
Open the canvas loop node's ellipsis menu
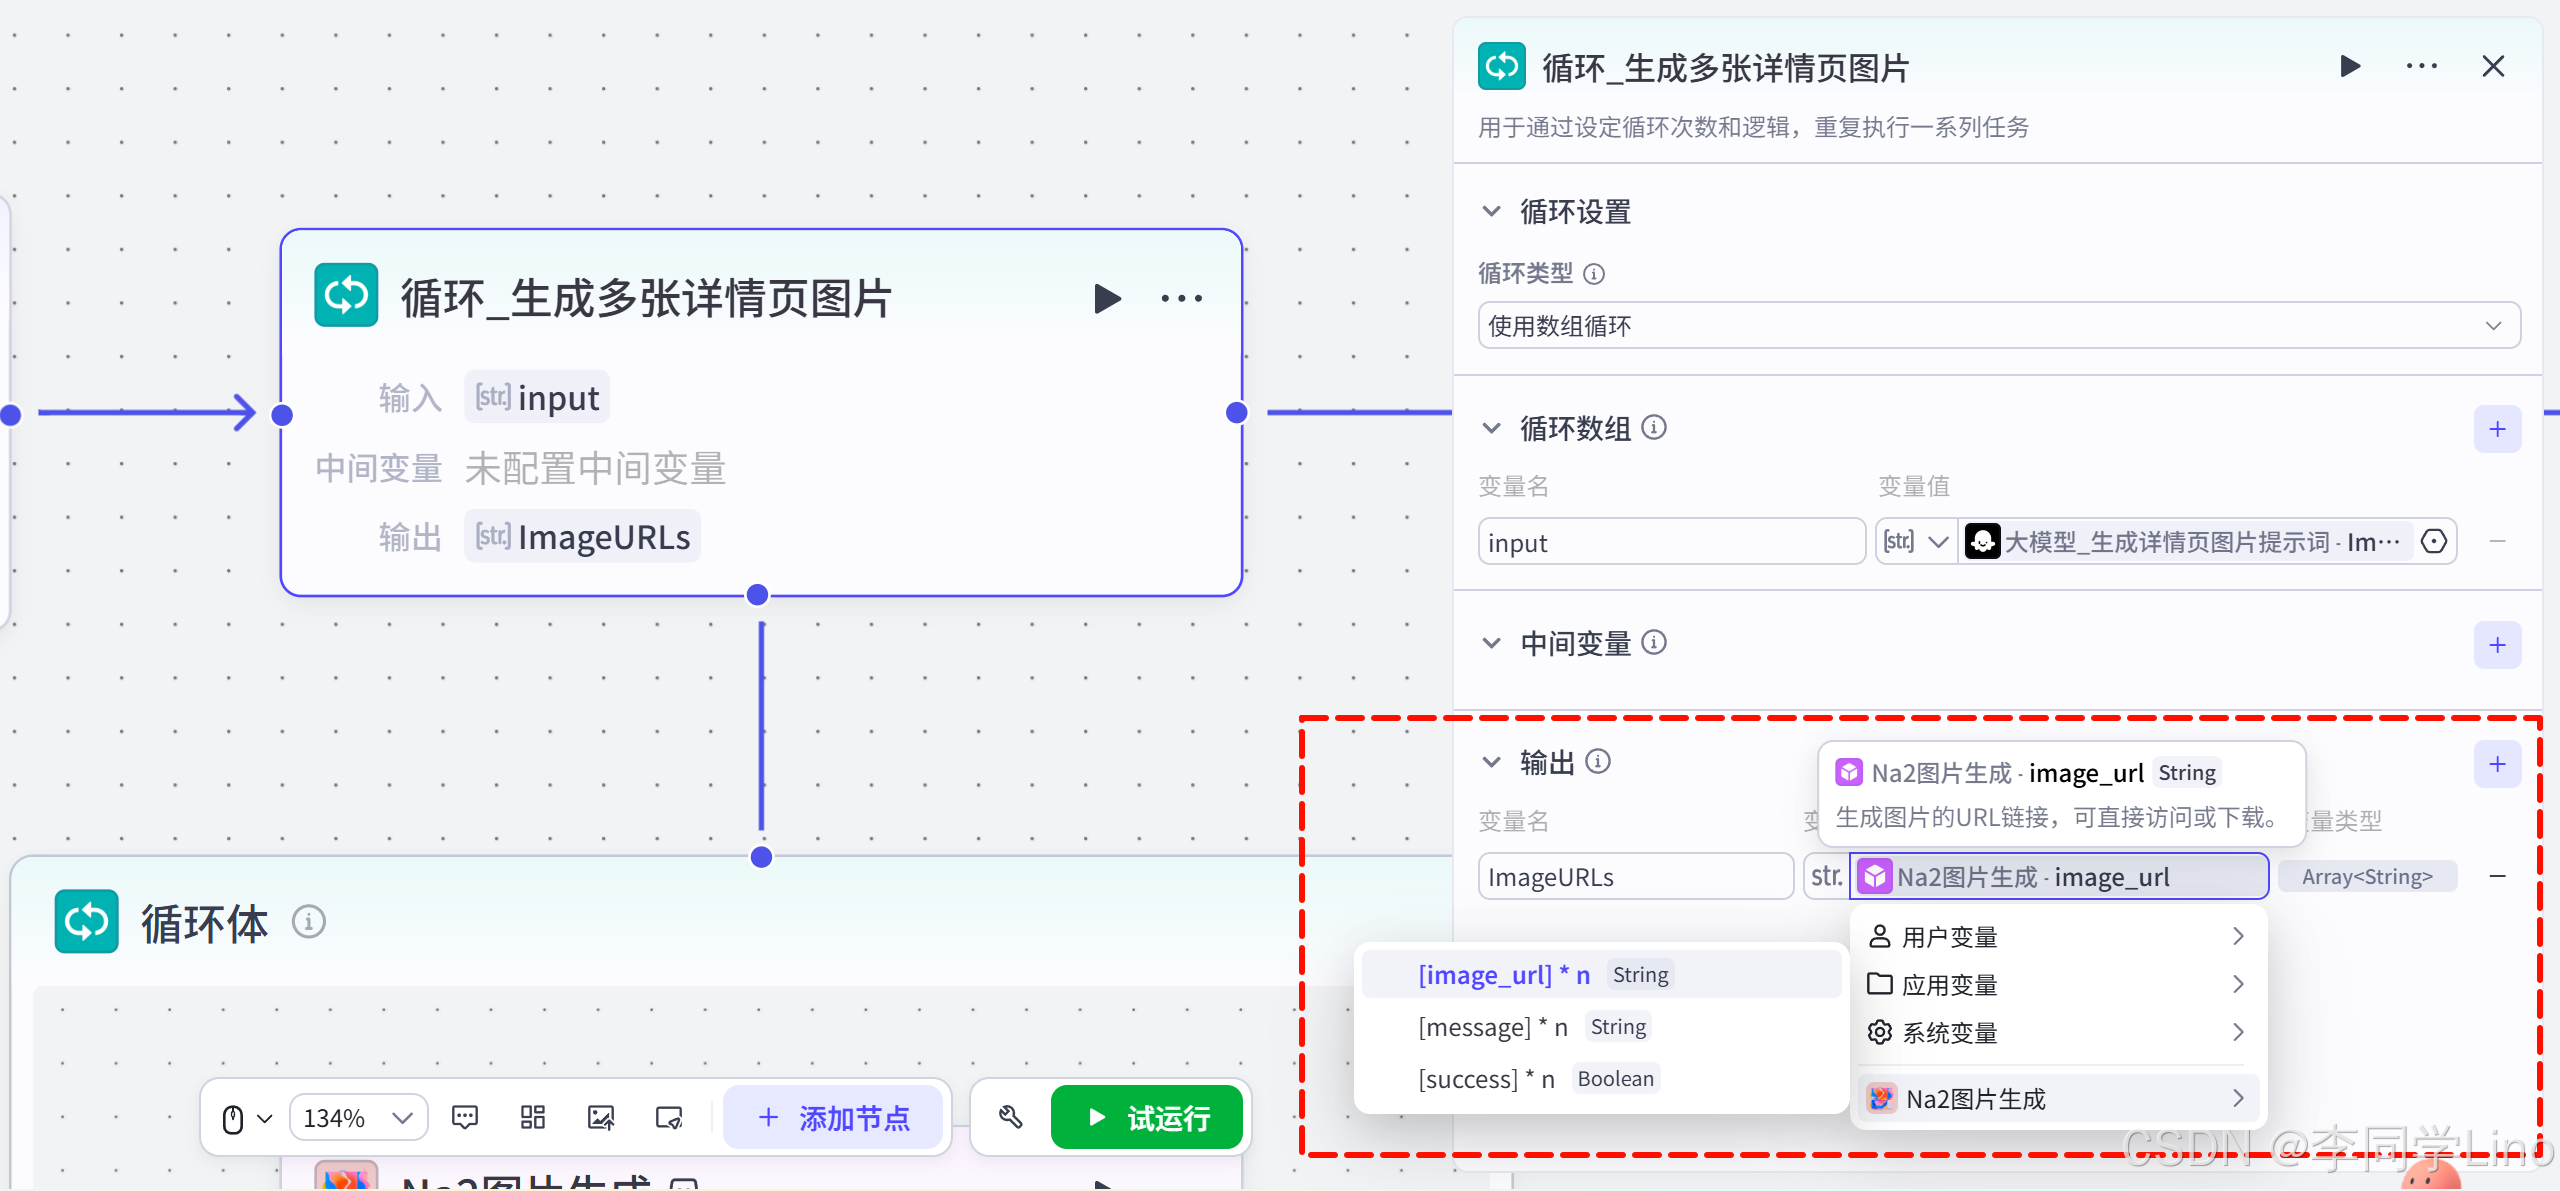[x=1181, y=298]
